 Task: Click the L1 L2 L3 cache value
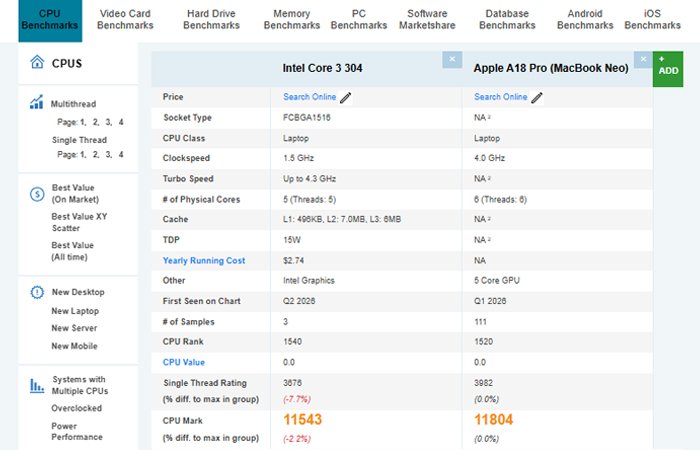coord(342,219)
